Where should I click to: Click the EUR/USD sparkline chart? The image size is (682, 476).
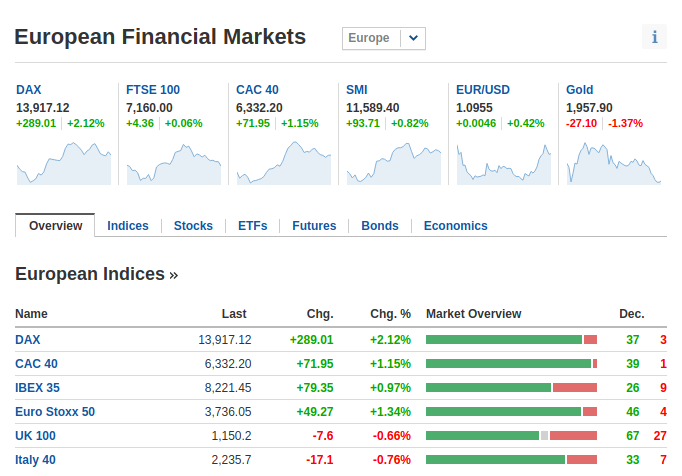[x=504, y=164]
